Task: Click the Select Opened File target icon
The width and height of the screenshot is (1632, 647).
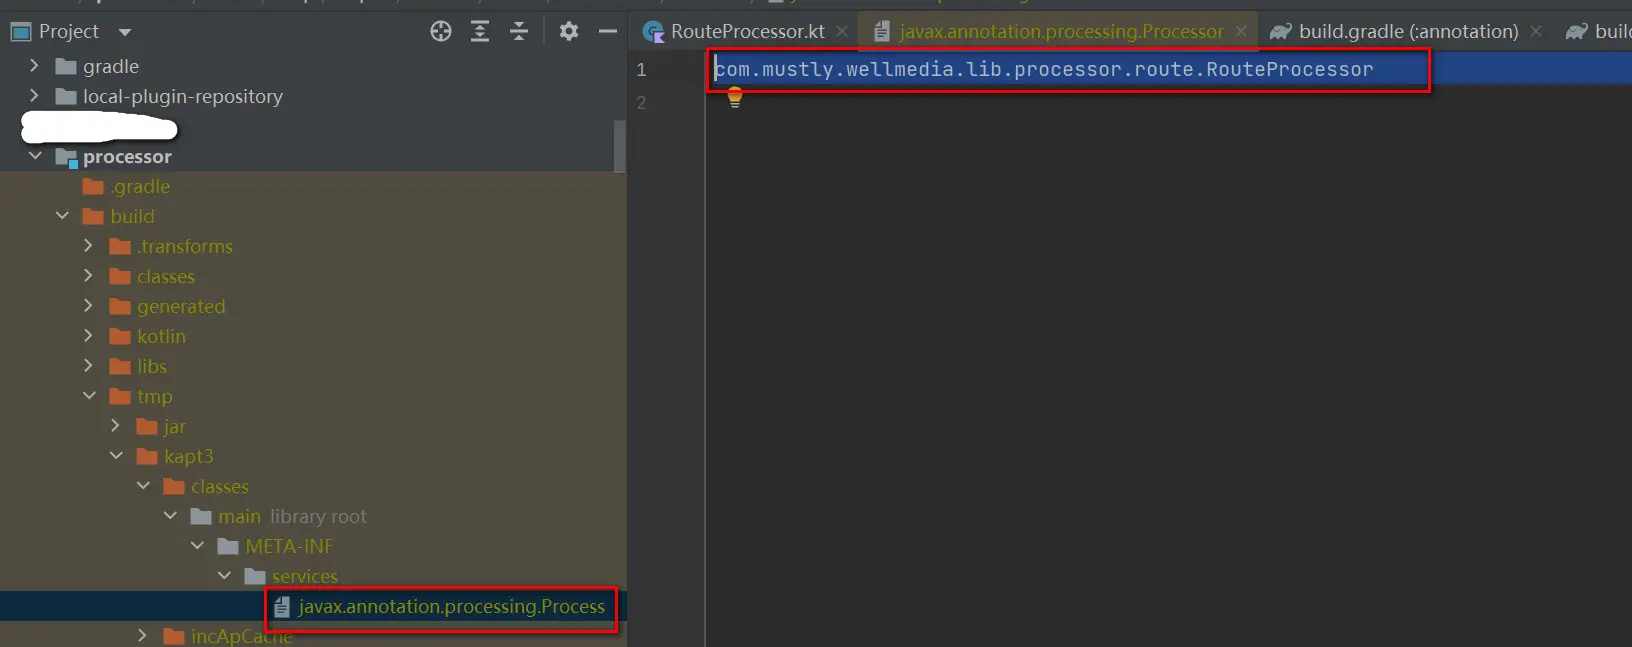Action: pos(441,32)
